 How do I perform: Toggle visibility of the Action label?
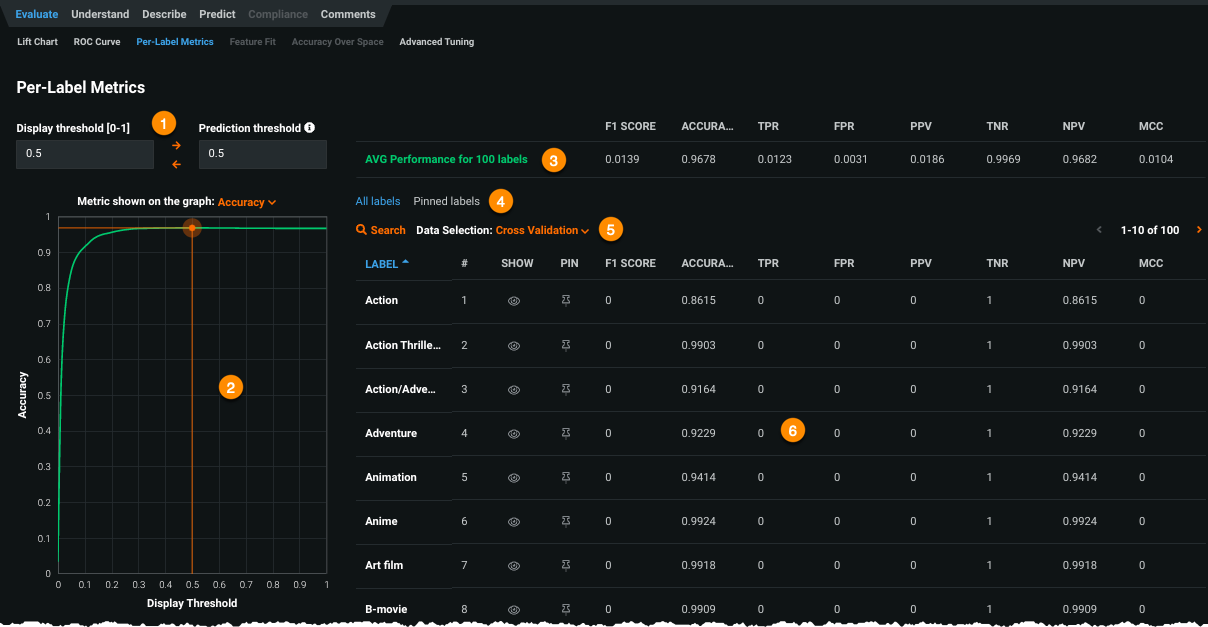tap(514, 301)
